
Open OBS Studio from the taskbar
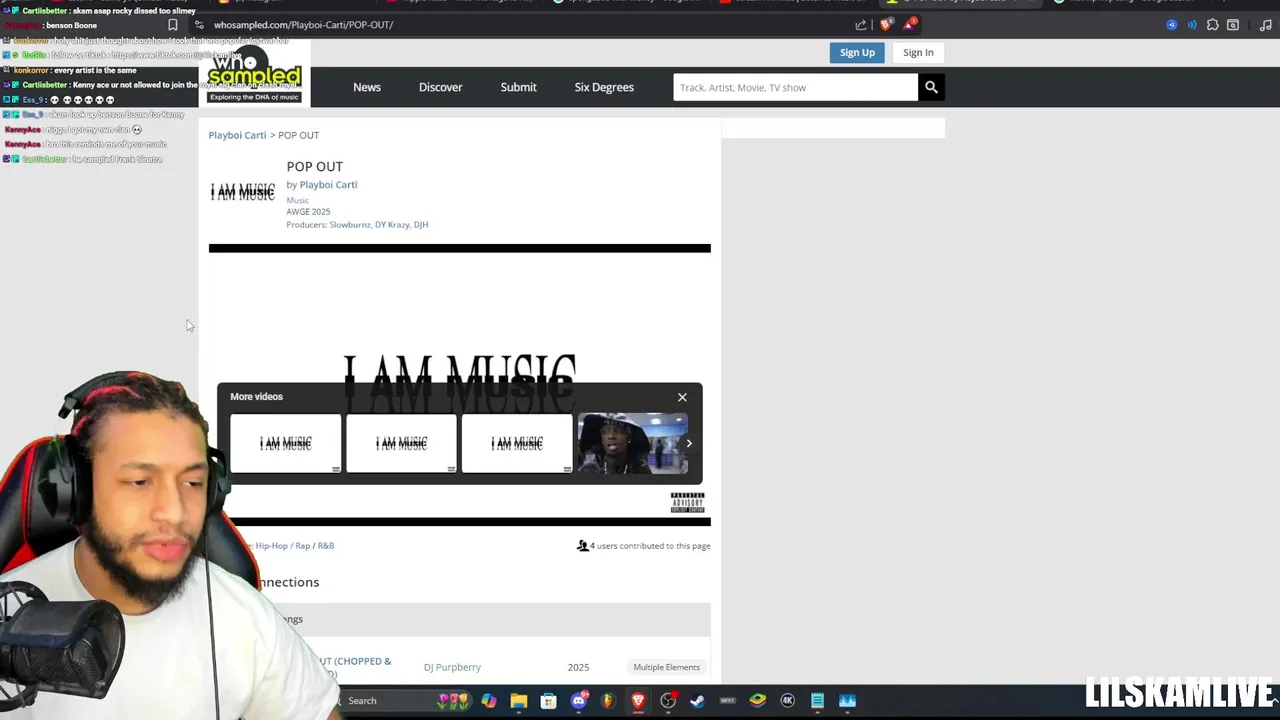click(x=668, y=701)
